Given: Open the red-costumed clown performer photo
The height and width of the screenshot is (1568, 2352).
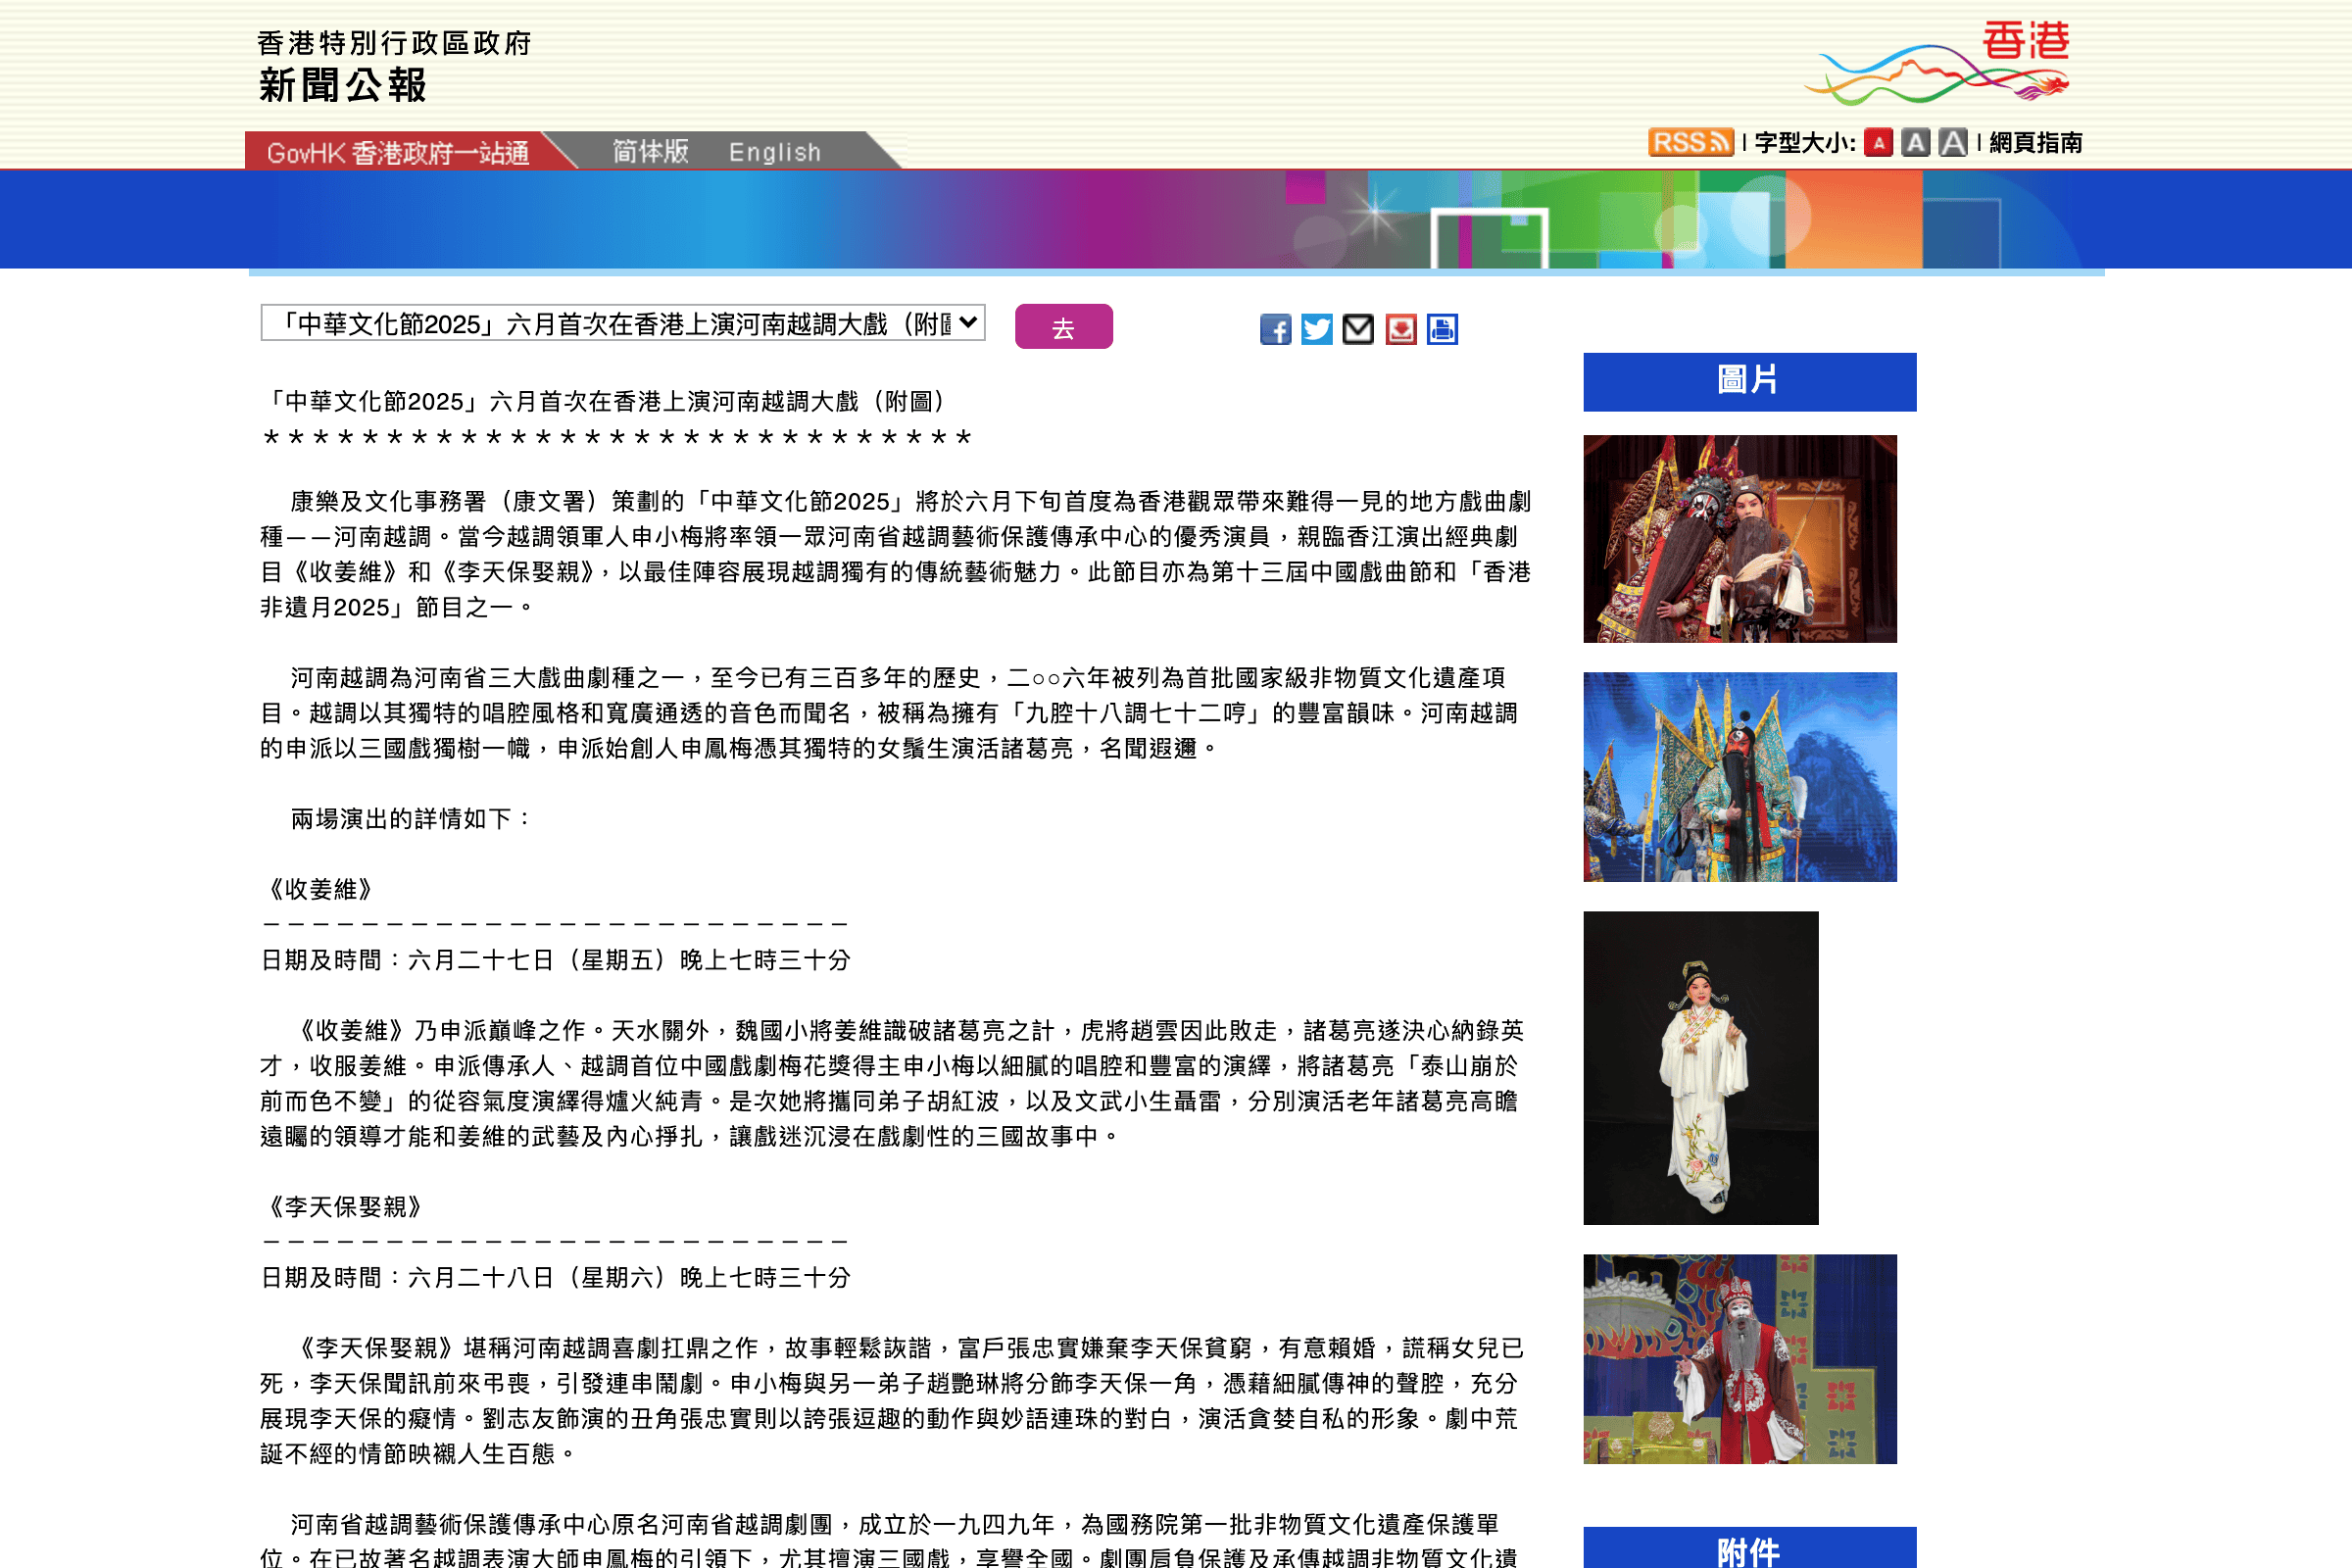Looking at the screenshot, I should click(1739, 1359).
